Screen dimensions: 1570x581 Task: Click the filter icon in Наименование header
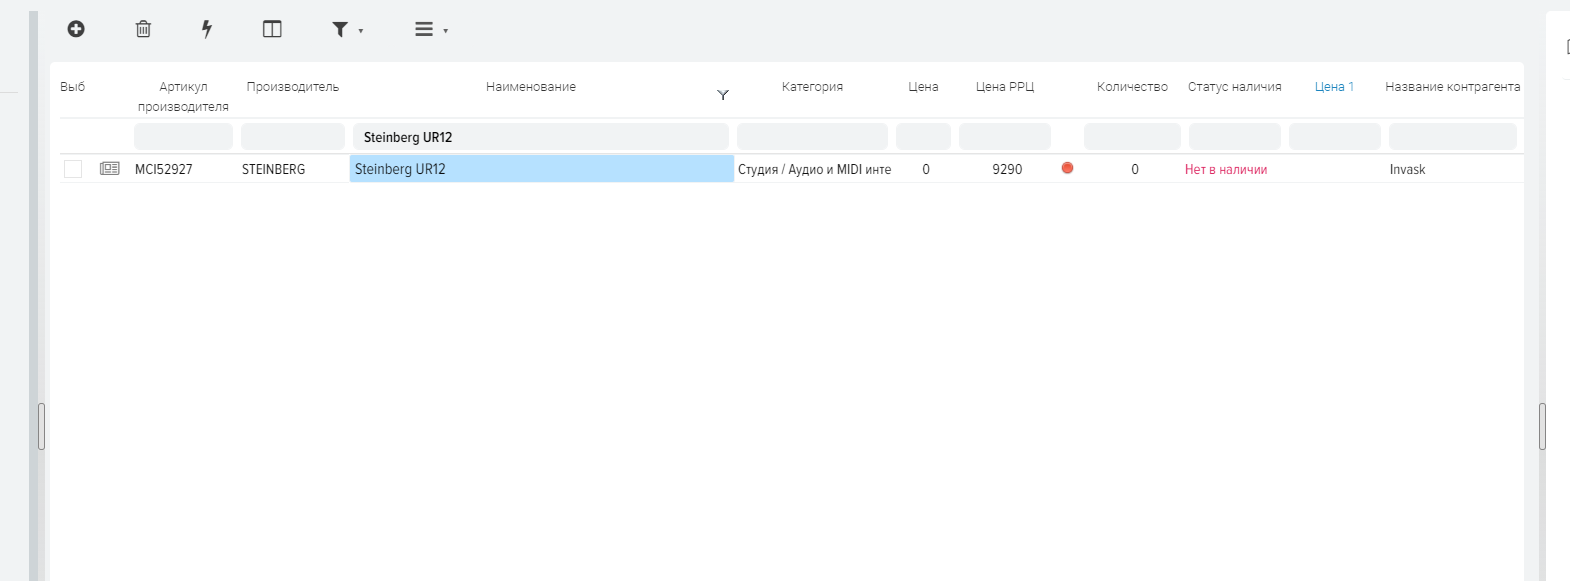[x=723, y=95]
